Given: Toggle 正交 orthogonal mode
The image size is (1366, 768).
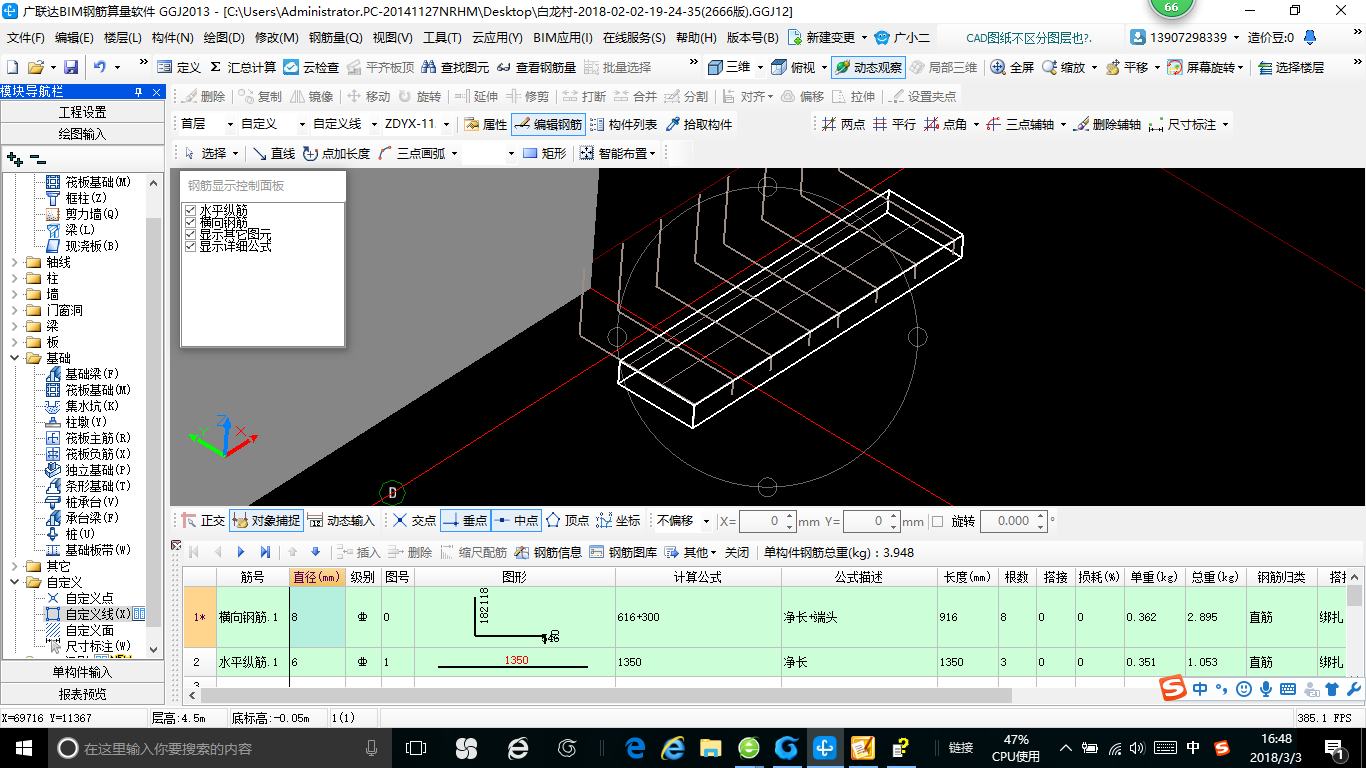Looking at the screenshot, I should pos(204,521).
